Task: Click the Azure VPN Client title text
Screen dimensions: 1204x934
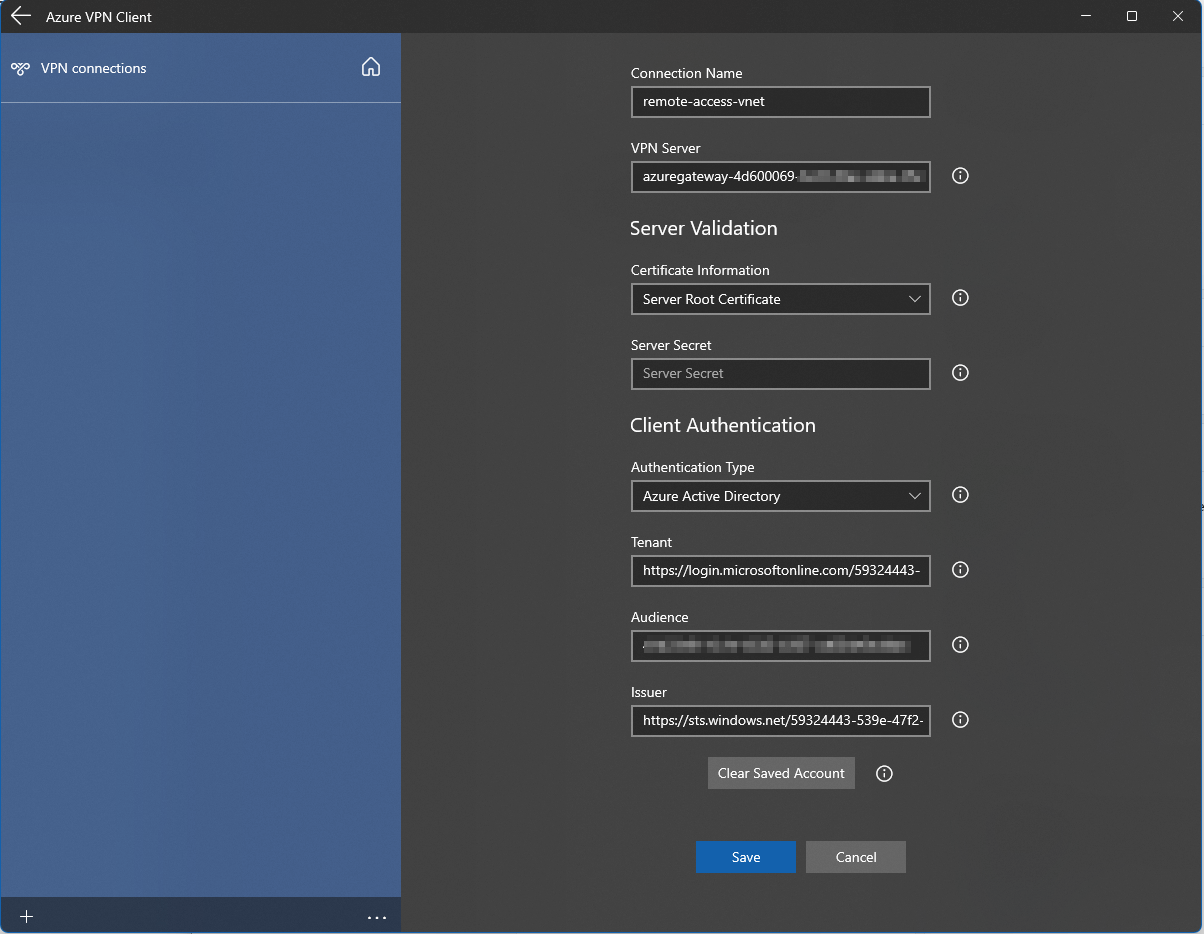Action: pos(99,17)
